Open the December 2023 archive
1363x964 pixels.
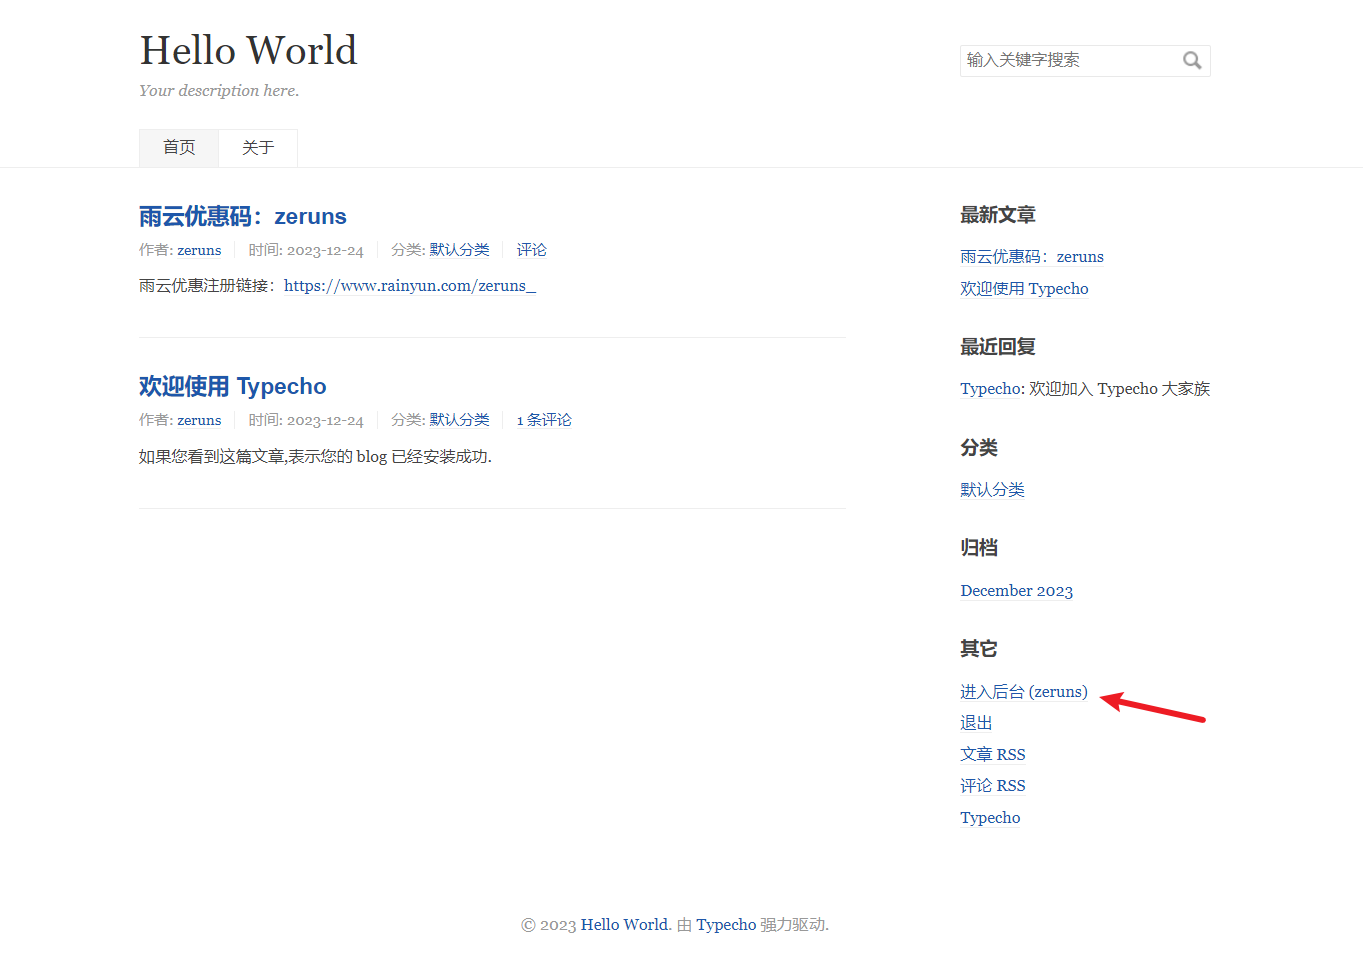1017,591
